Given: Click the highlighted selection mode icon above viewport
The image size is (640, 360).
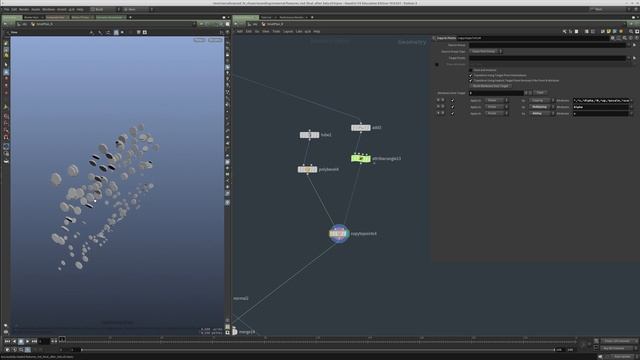Looking at the screenshot, I should pyautogui.click(x=116, y=32).
